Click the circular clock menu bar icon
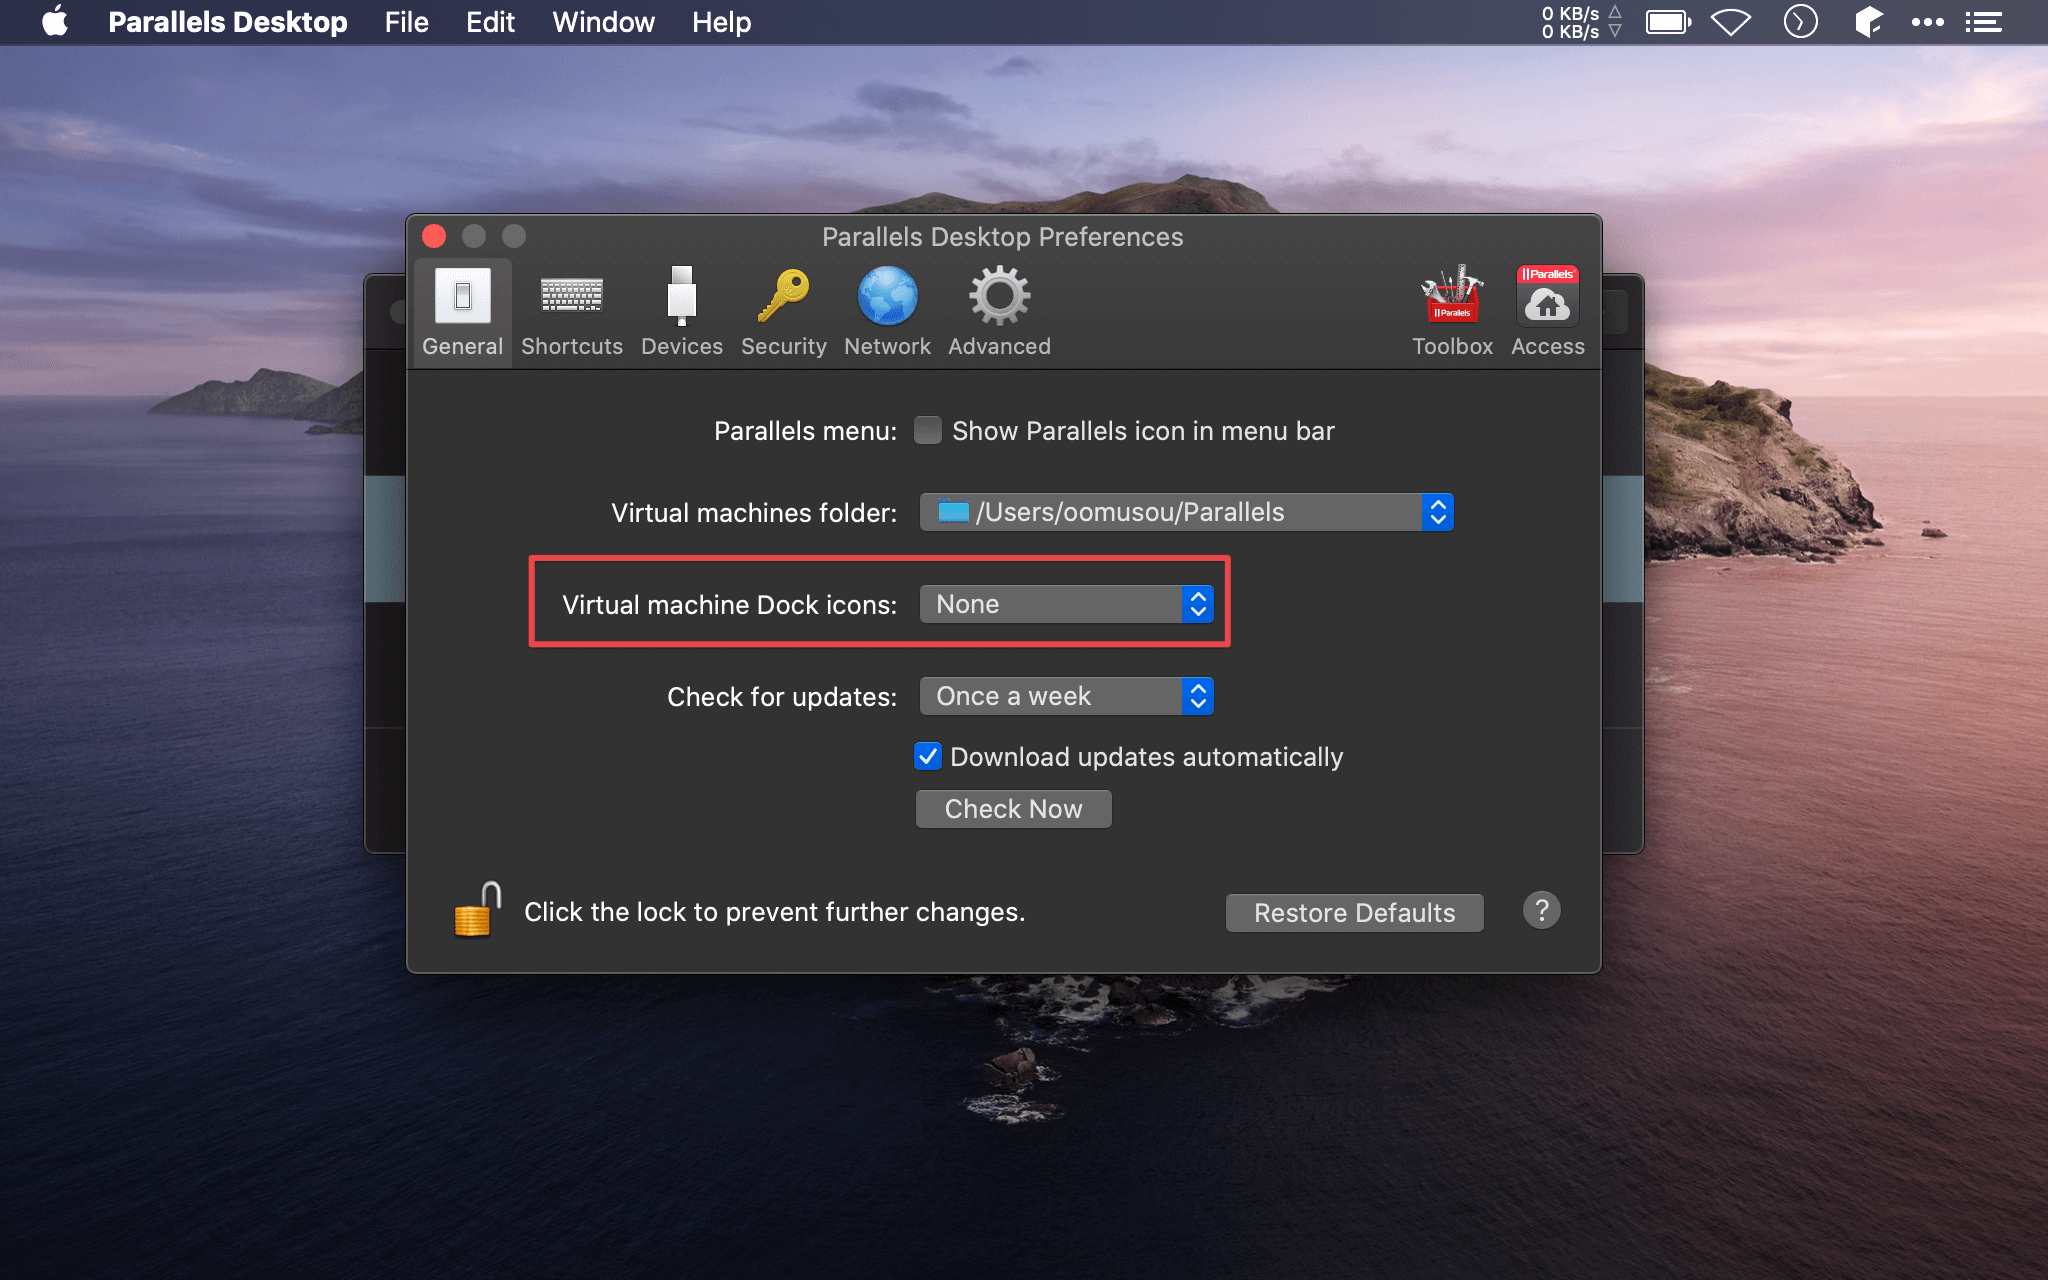This screenshot has width=2048, height=1280. 1800,22
